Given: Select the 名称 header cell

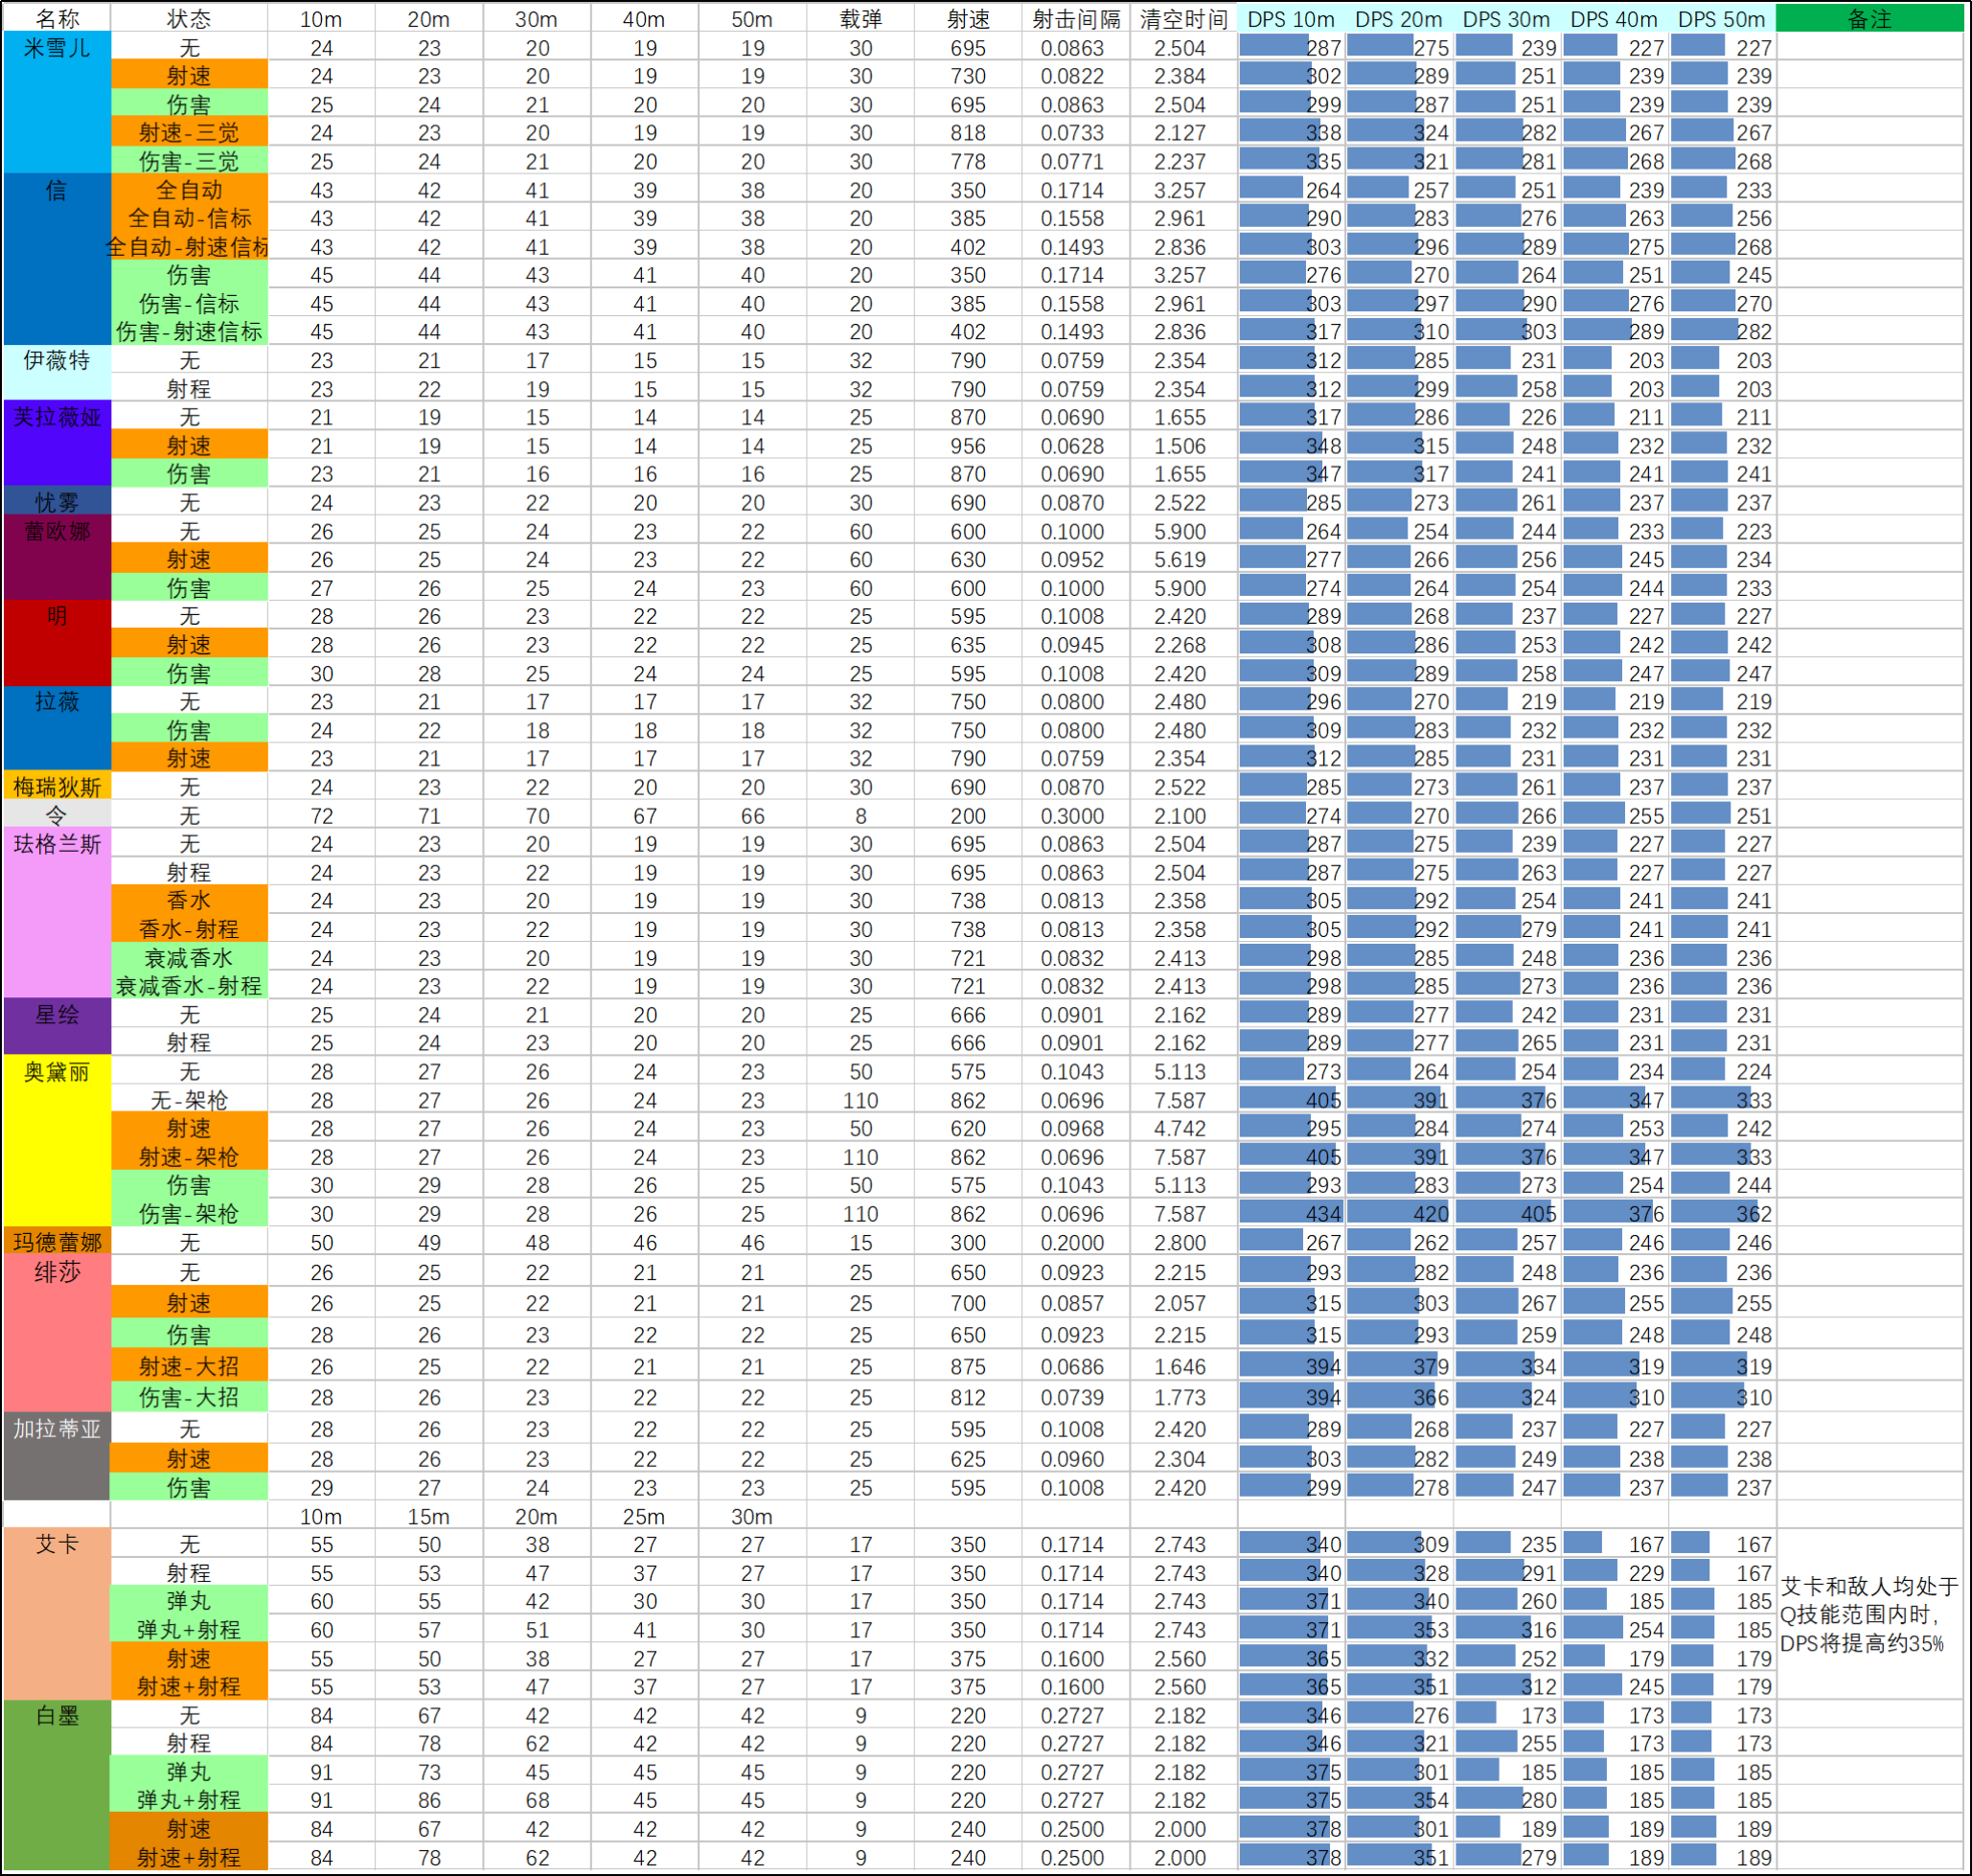Looking at the screenshot, I should pyautogui.click(x=57, y=18).
